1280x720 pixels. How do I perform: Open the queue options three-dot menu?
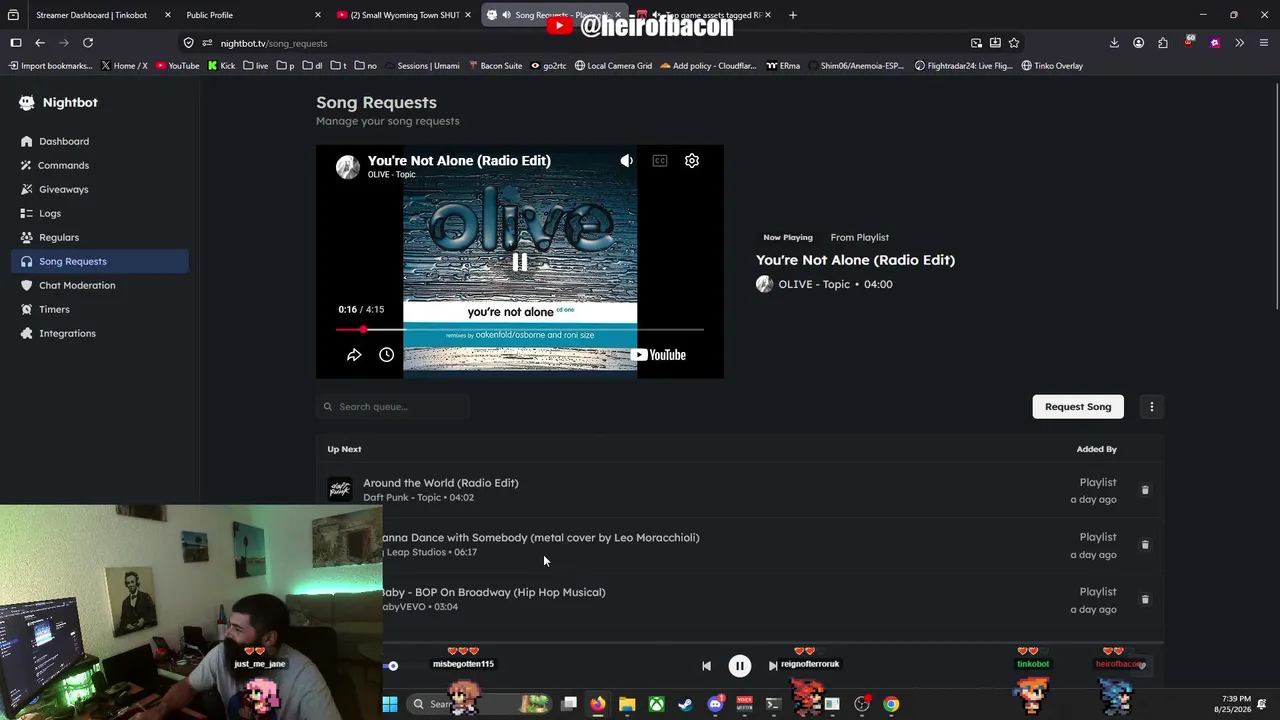pyautogui.click(x=1152, y=406)
